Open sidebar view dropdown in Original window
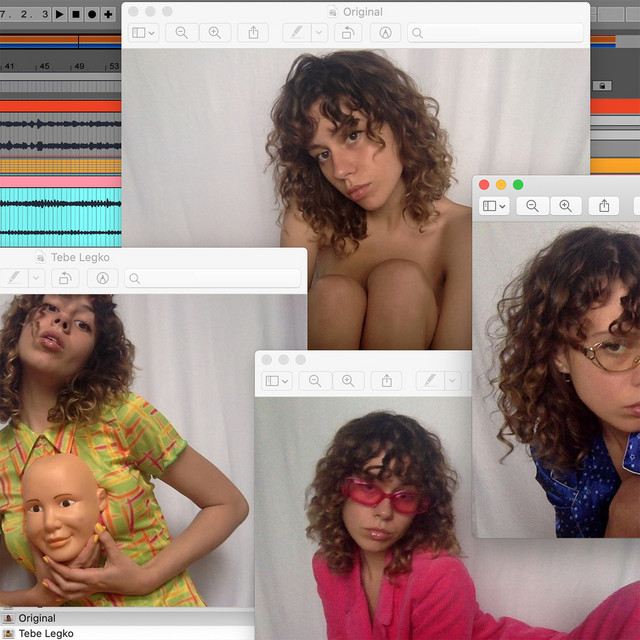This screenshot has height=640, width=640. tap(143, 33)
